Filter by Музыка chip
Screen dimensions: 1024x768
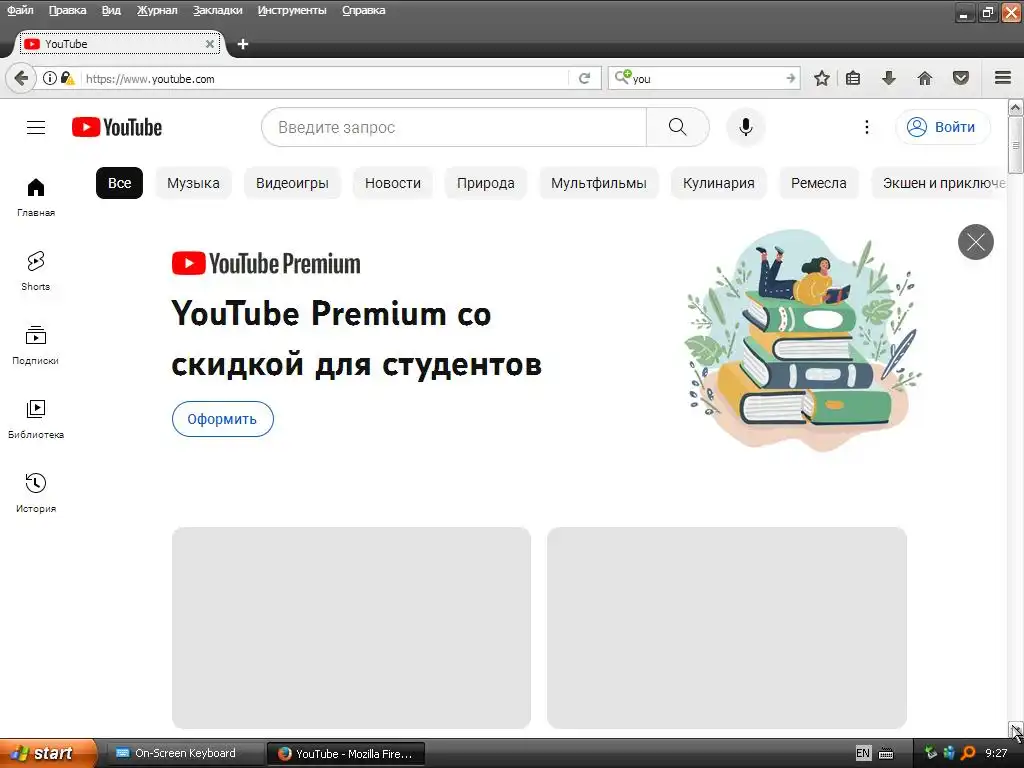tap(193, 183)
